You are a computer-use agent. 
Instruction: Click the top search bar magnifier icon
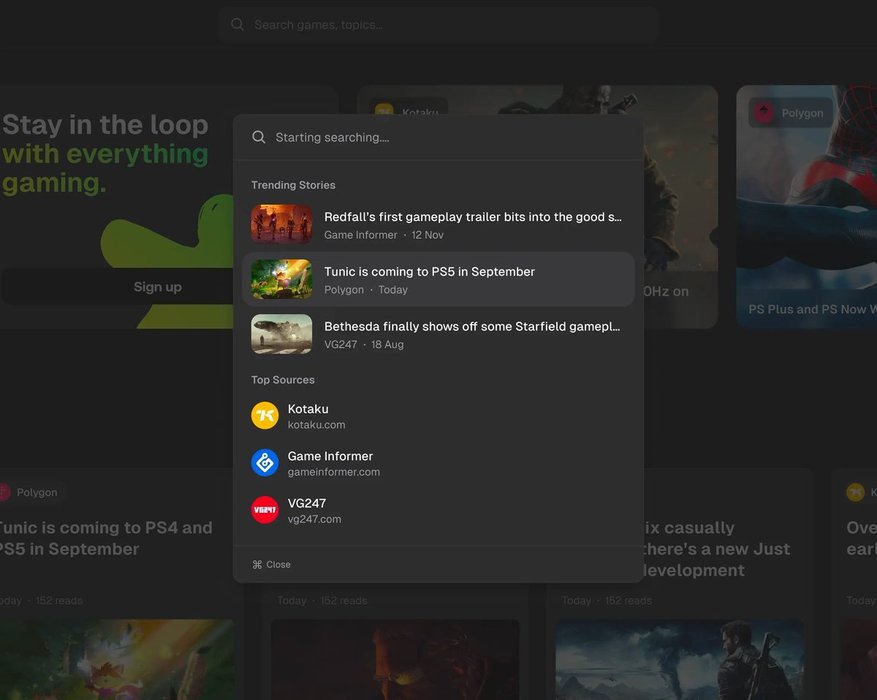tap(237, 24)
